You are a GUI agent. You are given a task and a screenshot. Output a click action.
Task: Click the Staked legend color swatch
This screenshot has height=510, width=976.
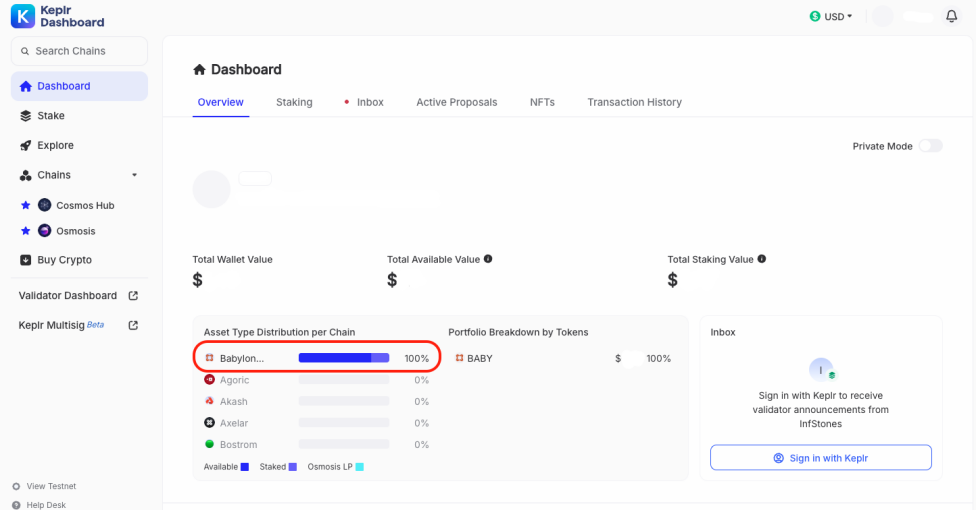[x=293, y=467]
